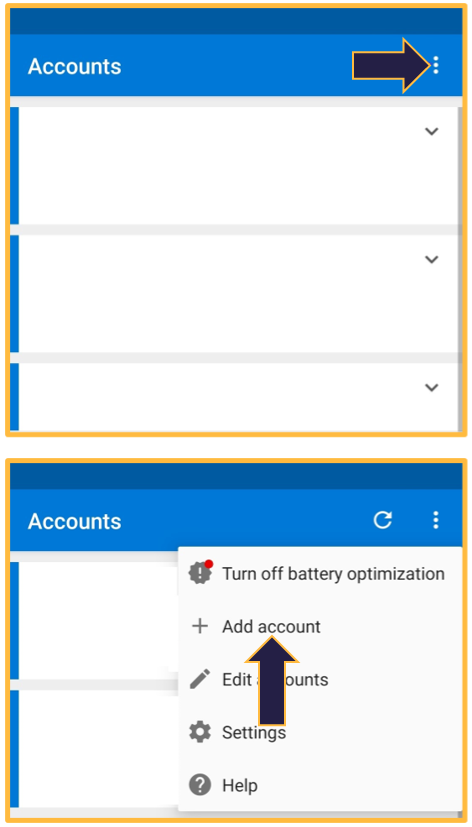Select the Settings menu entry text
This screenshot has width=472, height=827.
point(254,733)
